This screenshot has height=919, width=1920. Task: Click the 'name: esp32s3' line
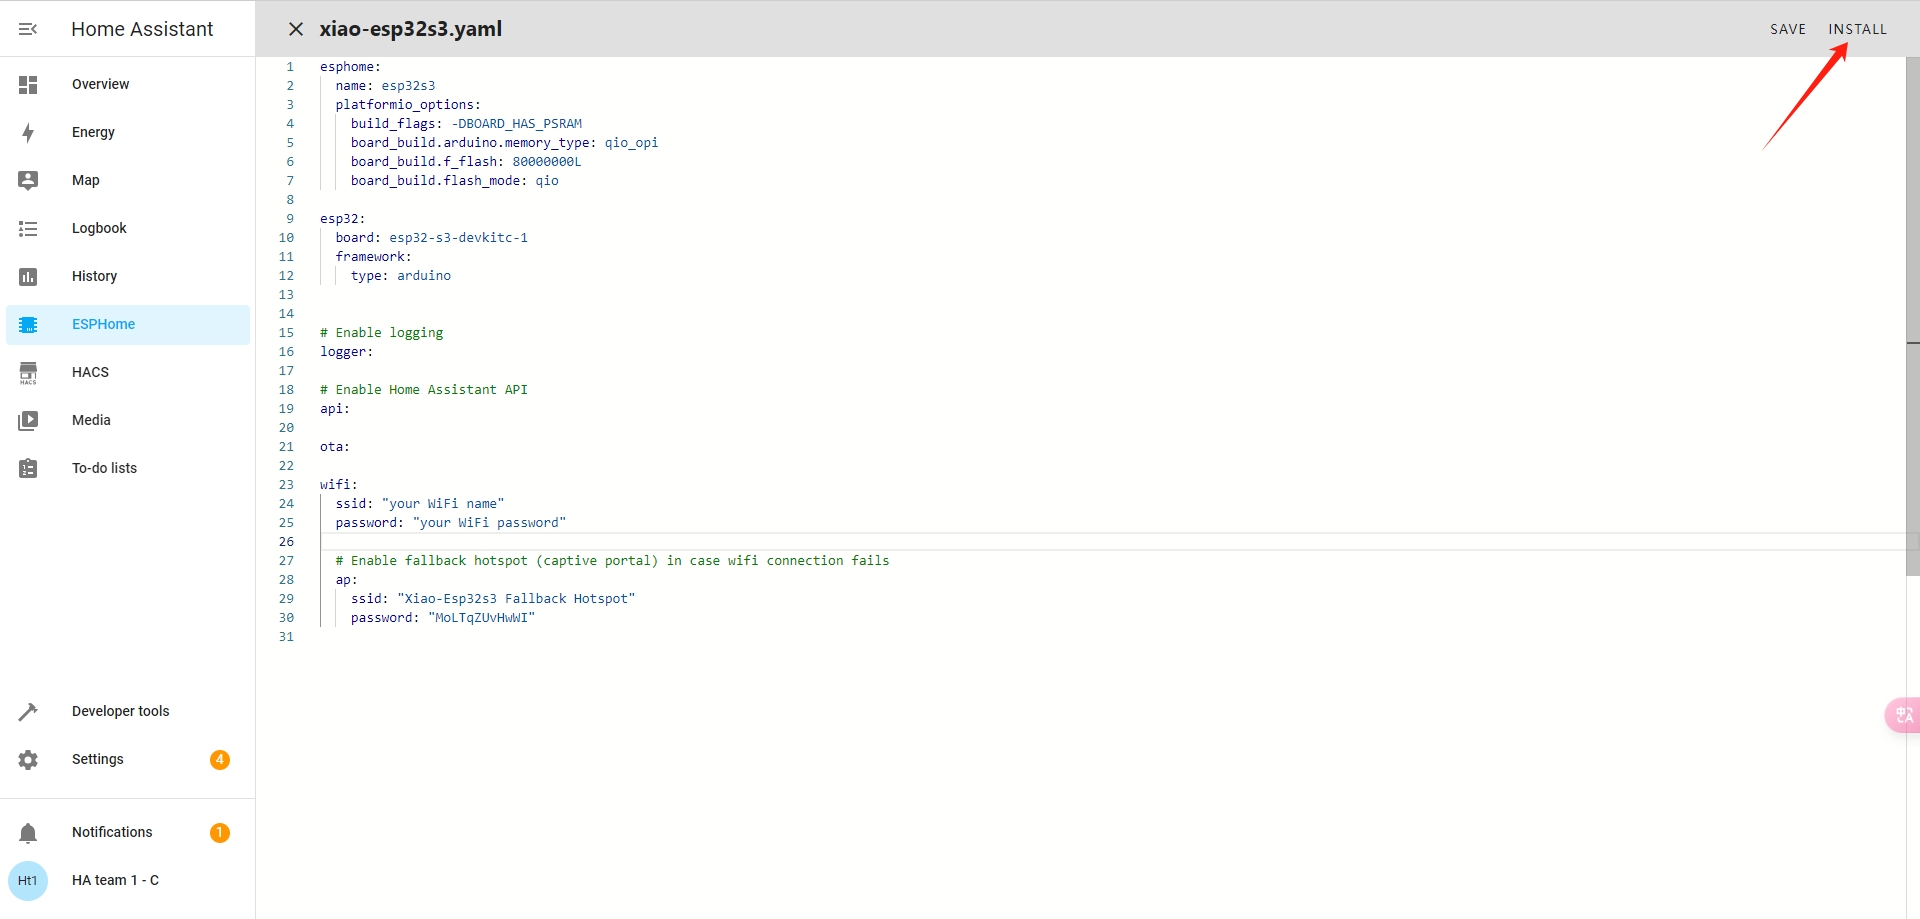[x=385, y=86]
